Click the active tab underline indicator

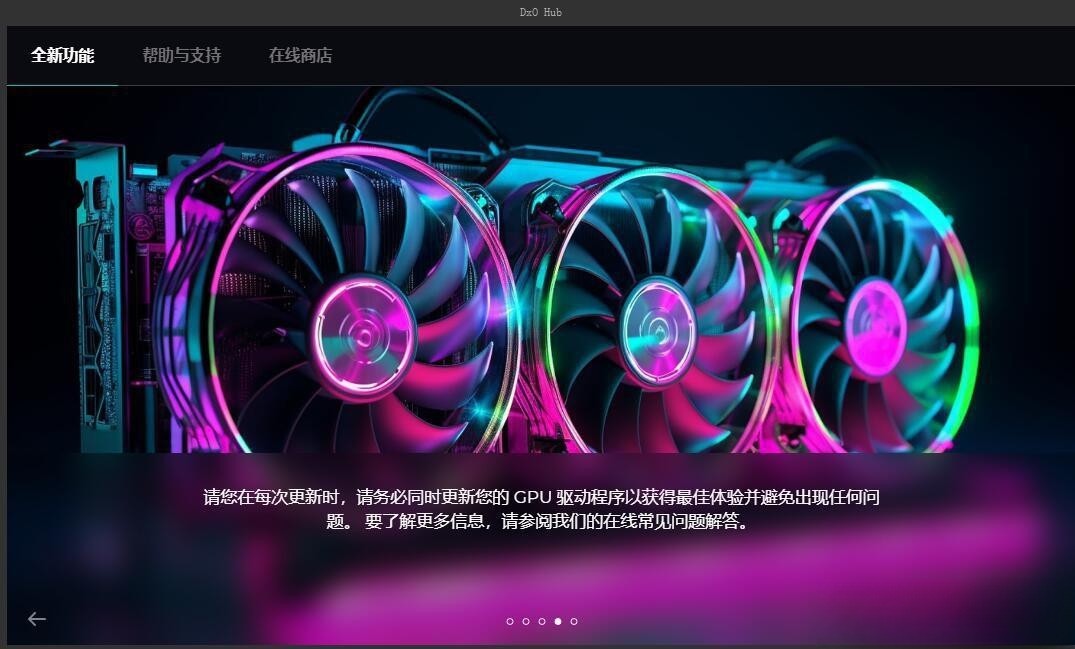64,86
